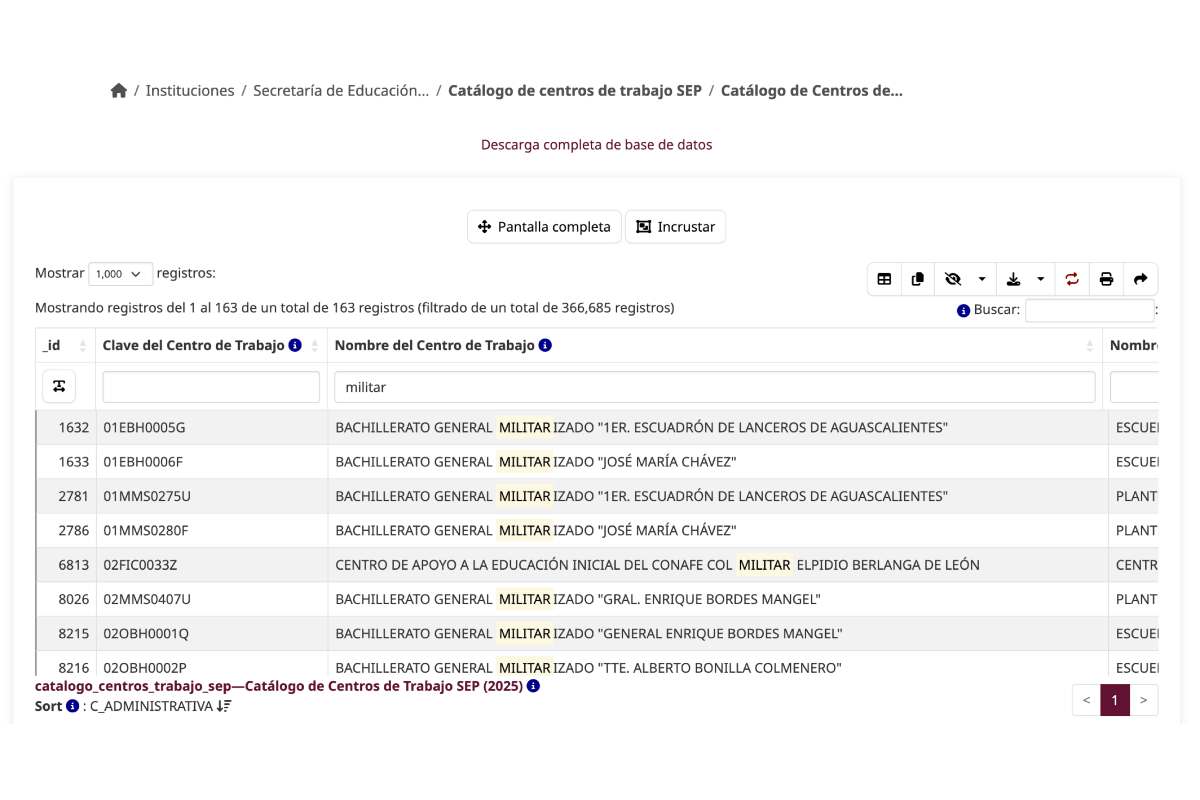
Task: Enter full screen with Pantalla completa button
Action: pos(544,227)
